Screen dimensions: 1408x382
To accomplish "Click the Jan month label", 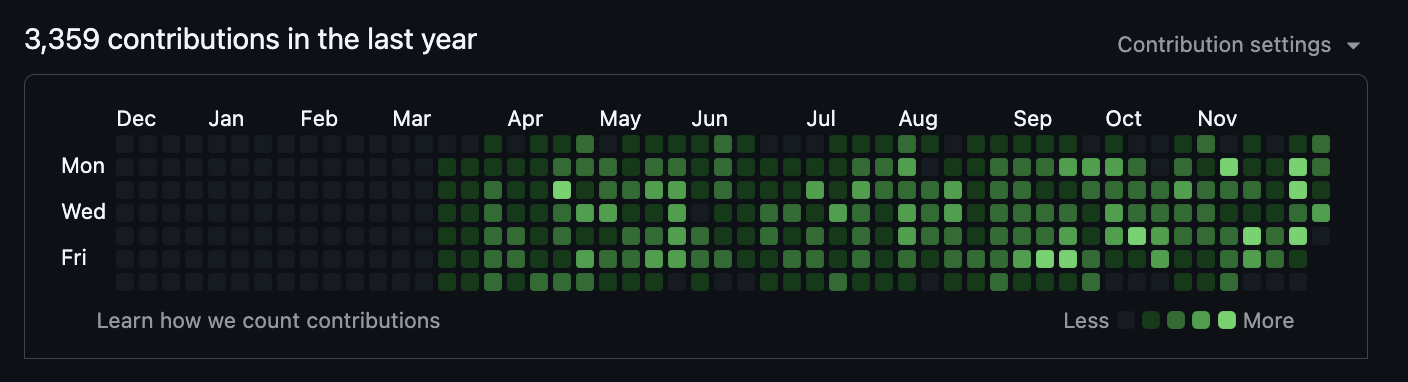I will (x=226, y=119).
